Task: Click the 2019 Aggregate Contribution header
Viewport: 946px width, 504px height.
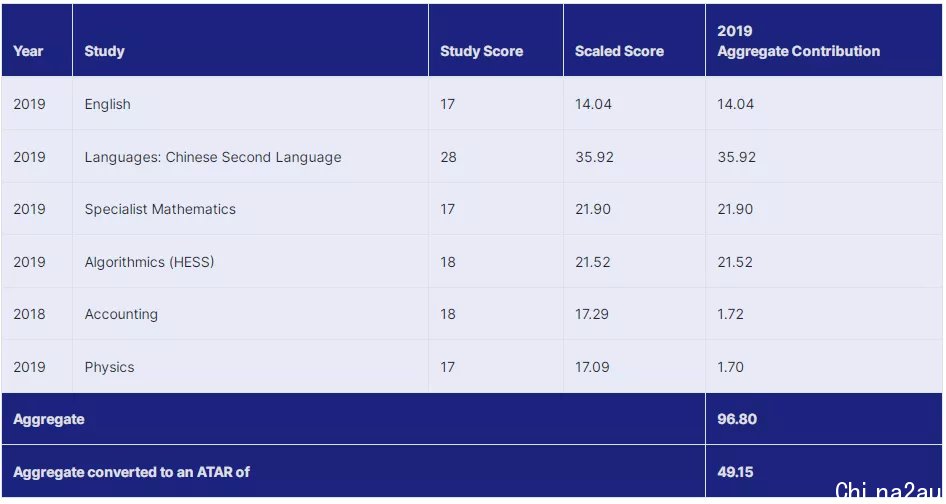Action: (x=798, y=41)
